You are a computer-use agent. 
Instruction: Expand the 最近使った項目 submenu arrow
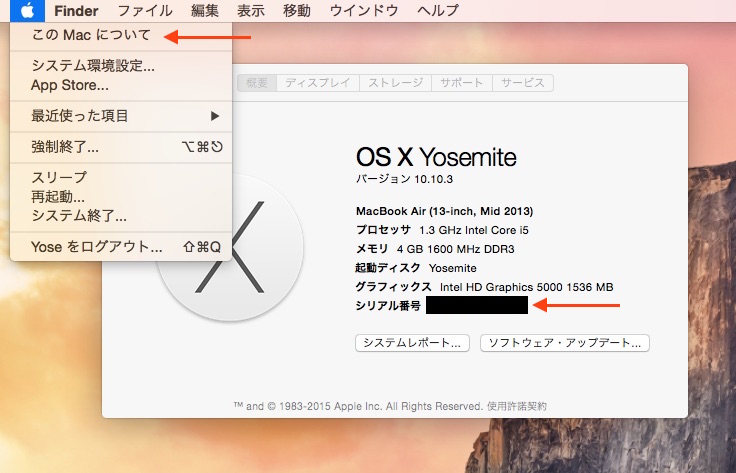pos(215,116)
